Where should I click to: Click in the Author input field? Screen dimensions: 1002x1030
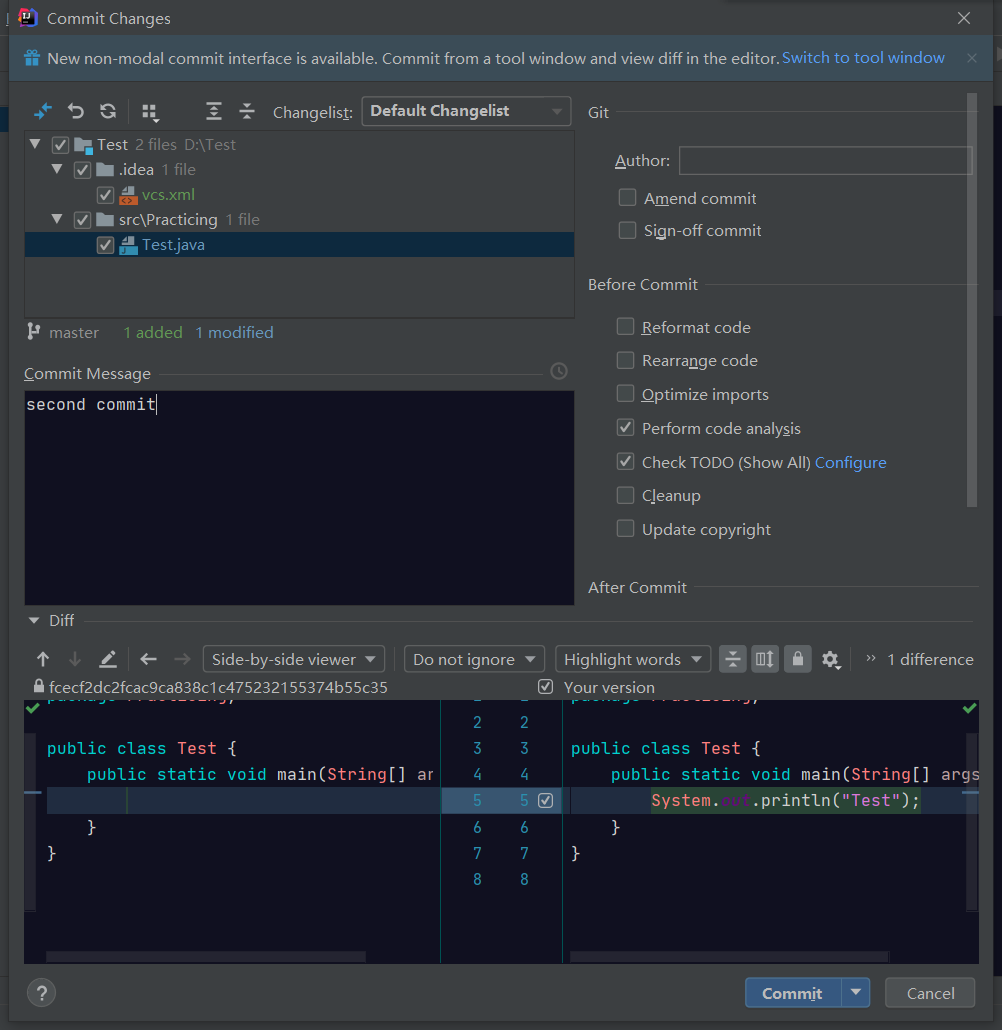tap(825, 160)
